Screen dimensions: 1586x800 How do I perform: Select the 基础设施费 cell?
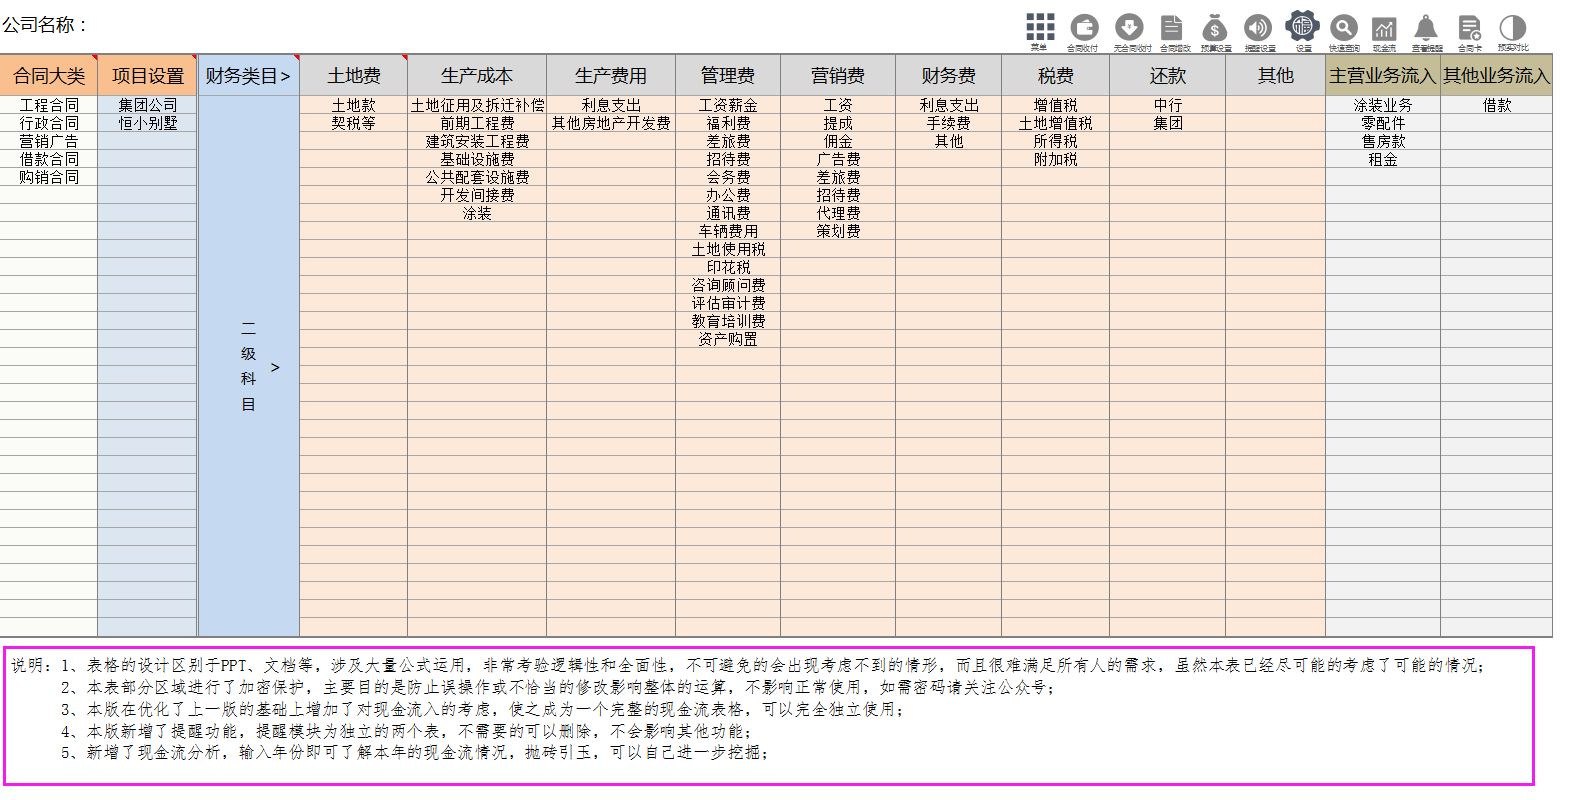pos(477,159)
